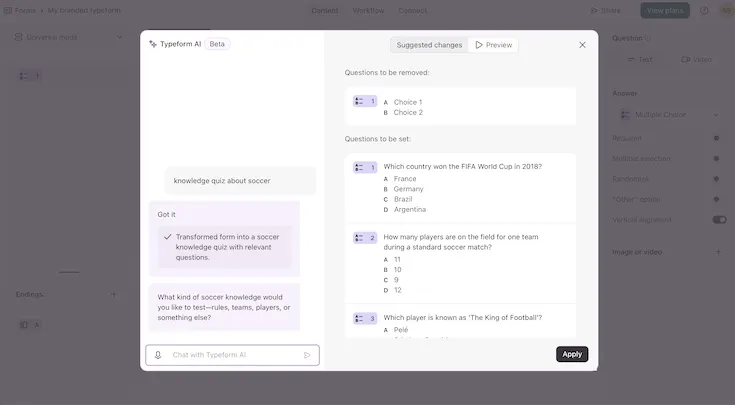Click the View plans button
This screenshot has height=405, width=735.
(x=665, y=10)
